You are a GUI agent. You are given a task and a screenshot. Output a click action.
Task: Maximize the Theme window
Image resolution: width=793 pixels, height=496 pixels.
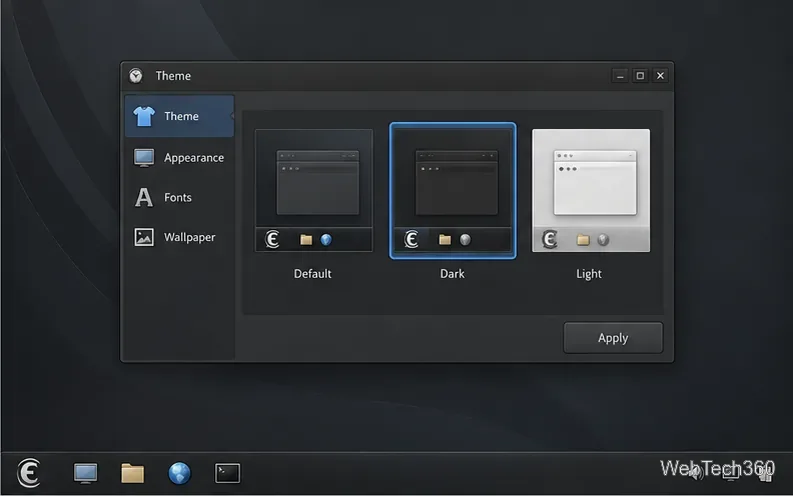coord(640,76)
